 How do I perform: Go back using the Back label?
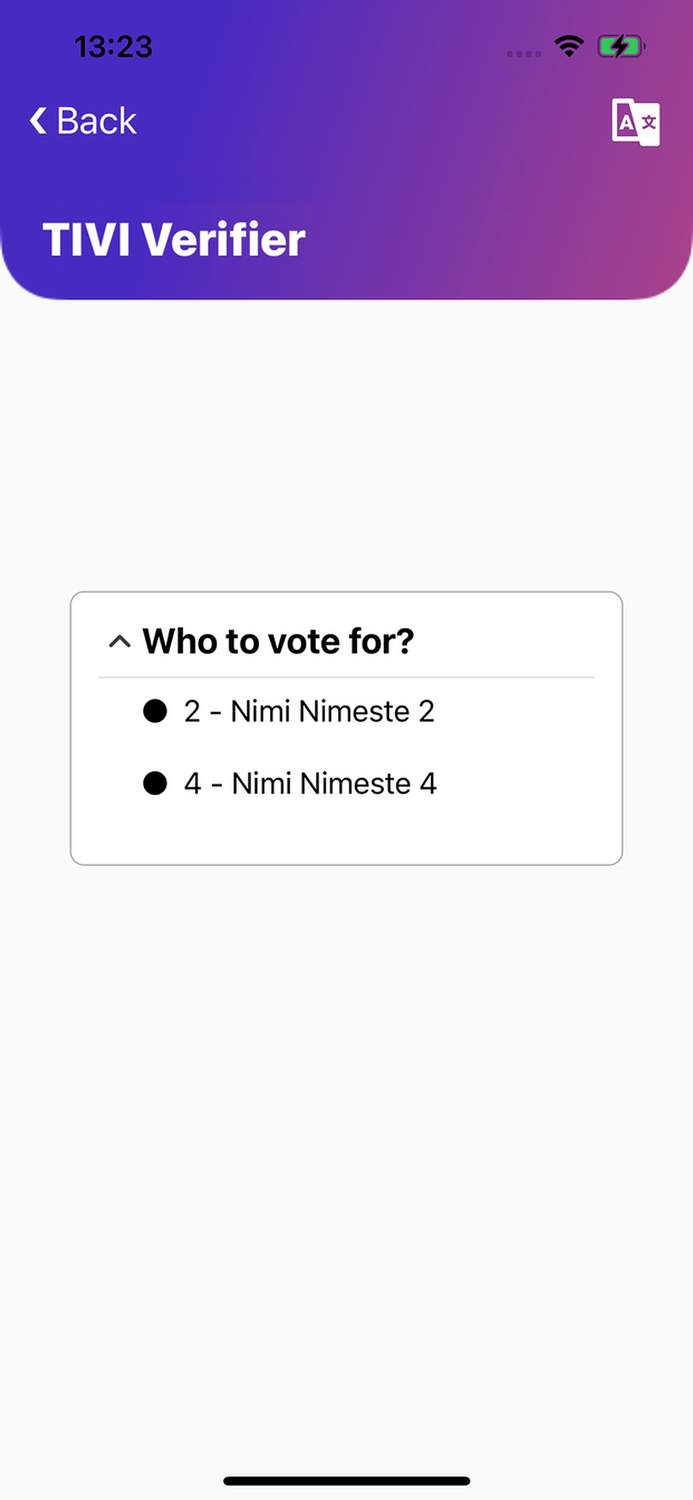[x=96, y=121]
